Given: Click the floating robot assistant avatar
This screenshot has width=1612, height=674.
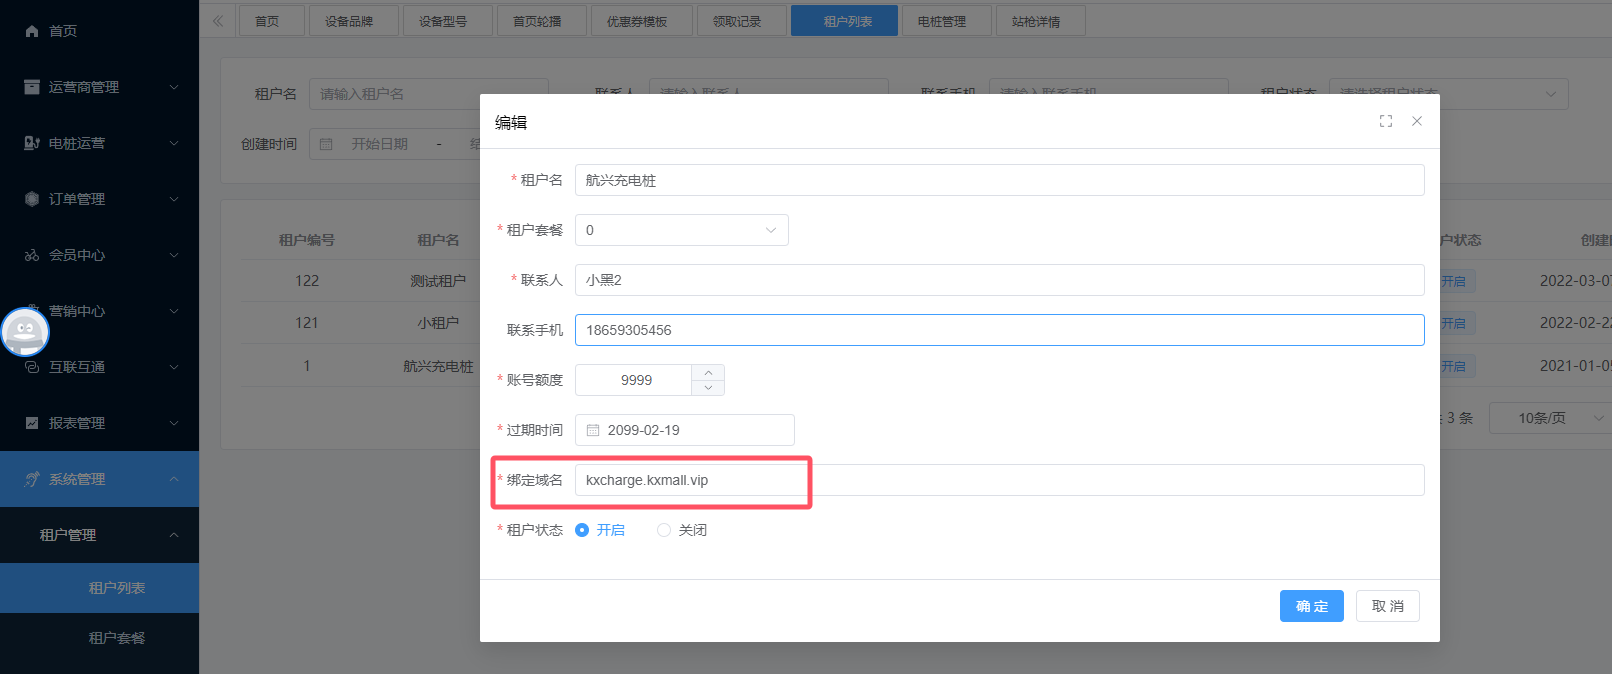Looking at the screenshot, I should 25,331.
